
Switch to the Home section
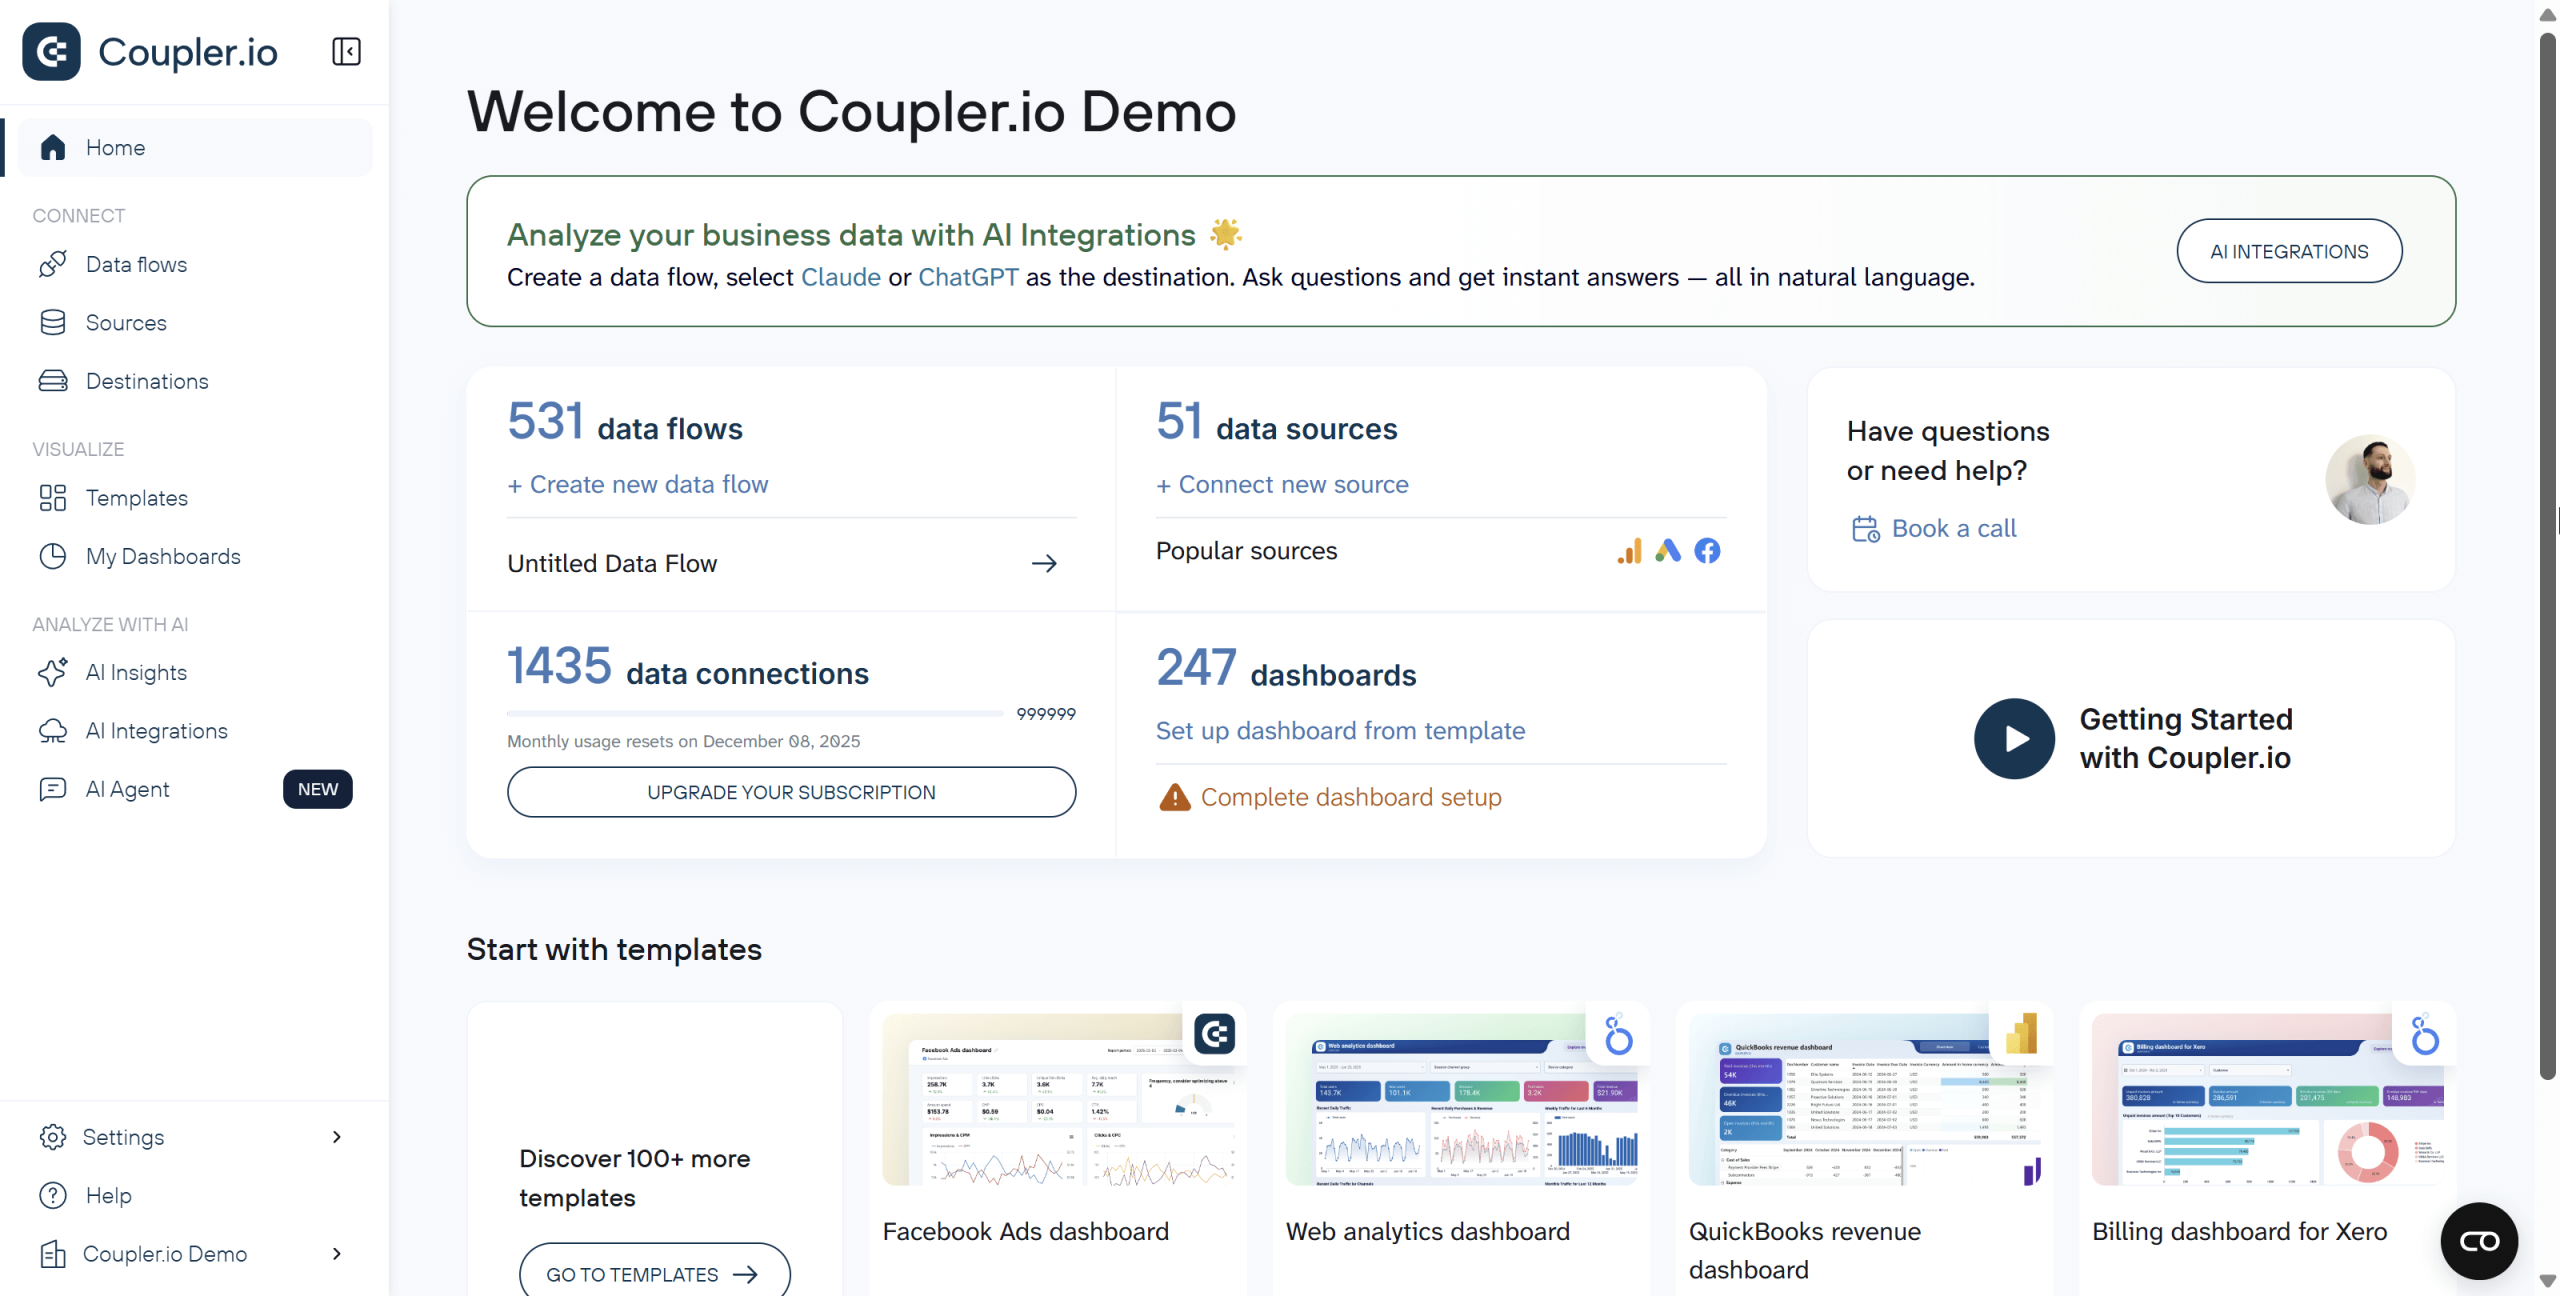pos(115,147)
